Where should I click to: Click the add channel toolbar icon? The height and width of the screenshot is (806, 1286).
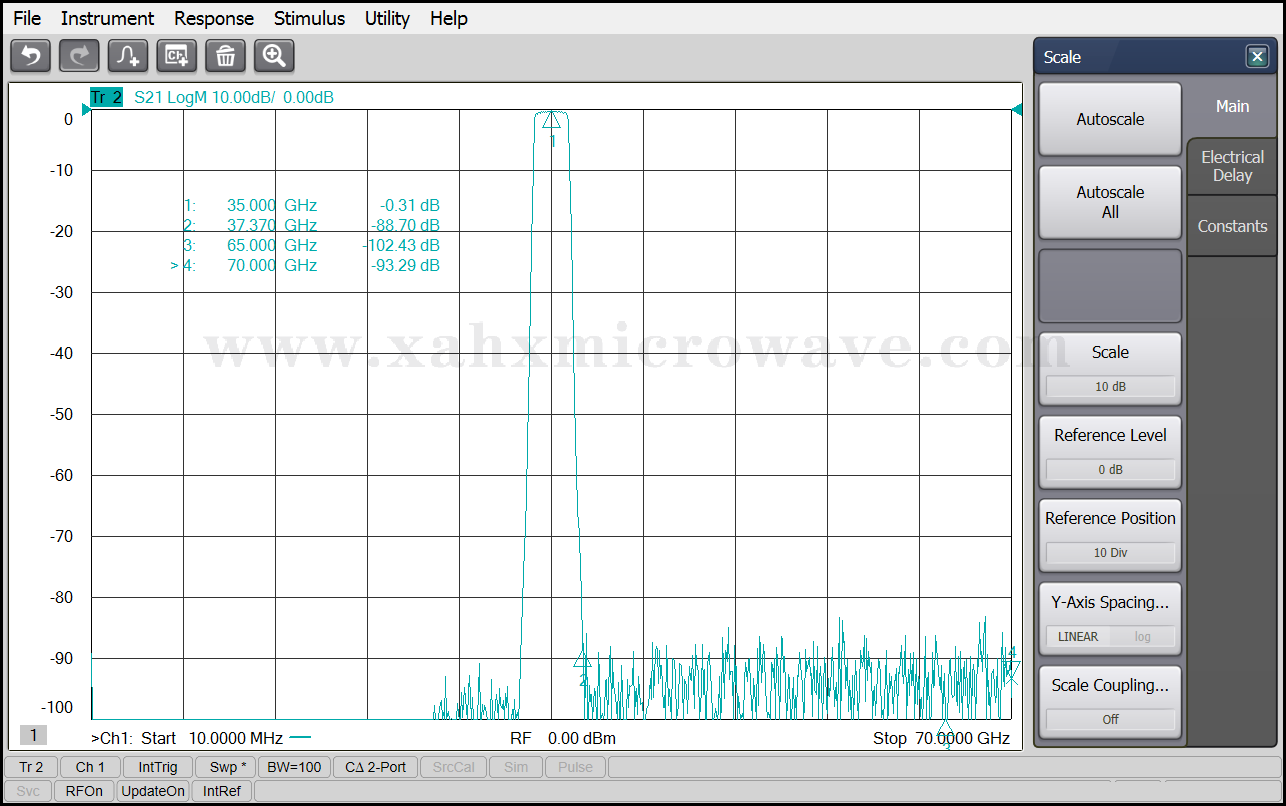coord(177,56)
